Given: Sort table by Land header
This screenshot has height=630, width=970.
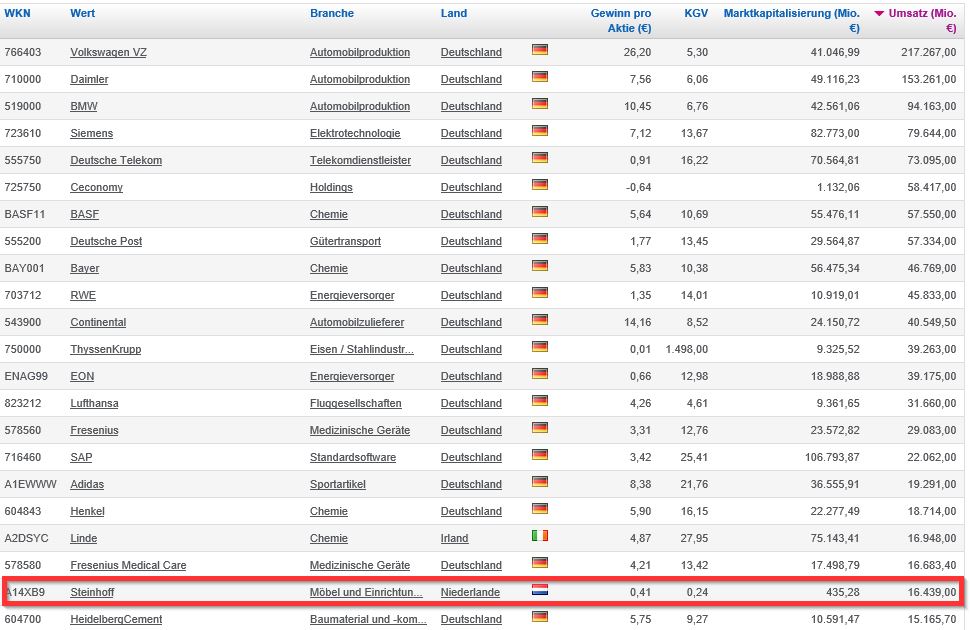Looking at the screenshot, I should (453, 13).
